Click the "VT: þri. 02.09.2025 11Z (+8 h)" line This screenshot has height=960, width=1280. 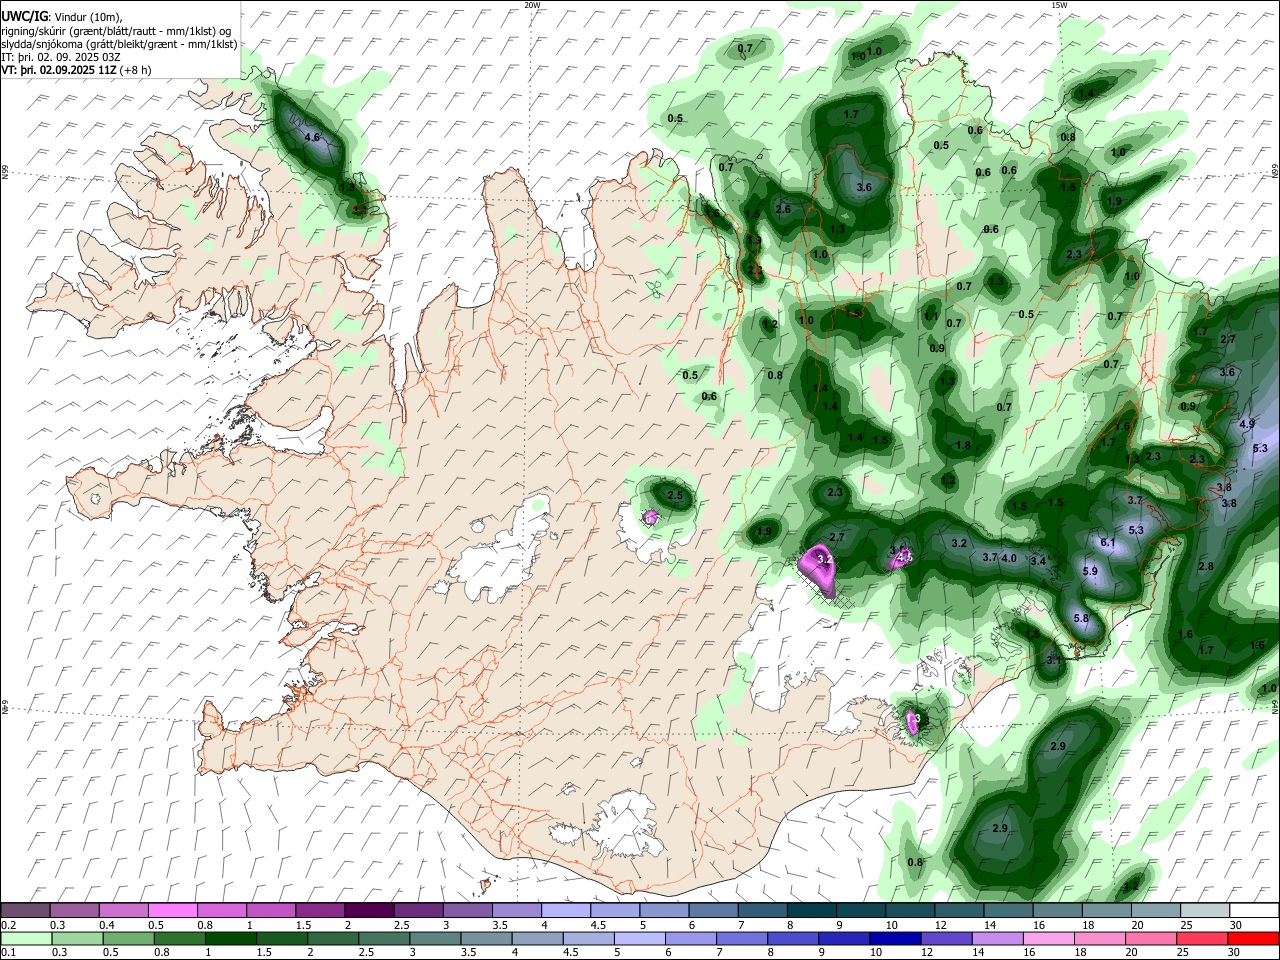tap(77, 70)
